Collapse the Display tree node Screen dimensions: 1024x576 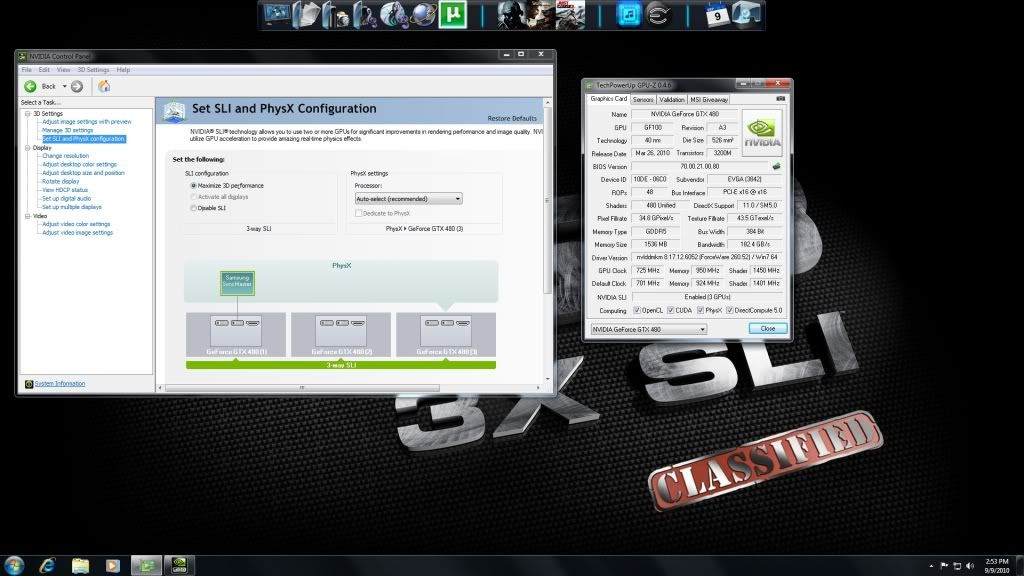point(27,148)
